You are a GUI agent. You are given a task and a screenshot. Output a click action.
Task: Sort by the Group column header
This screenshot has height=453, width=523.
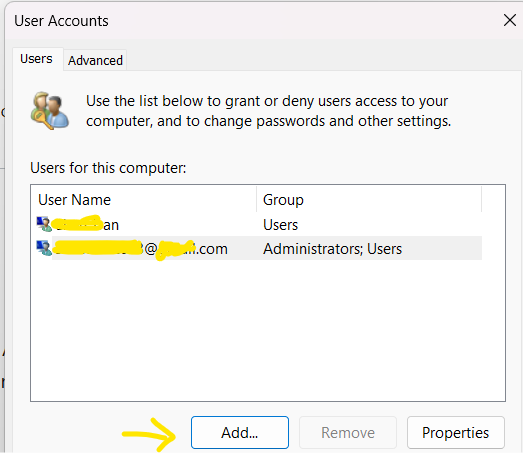[x=369, y=200]
